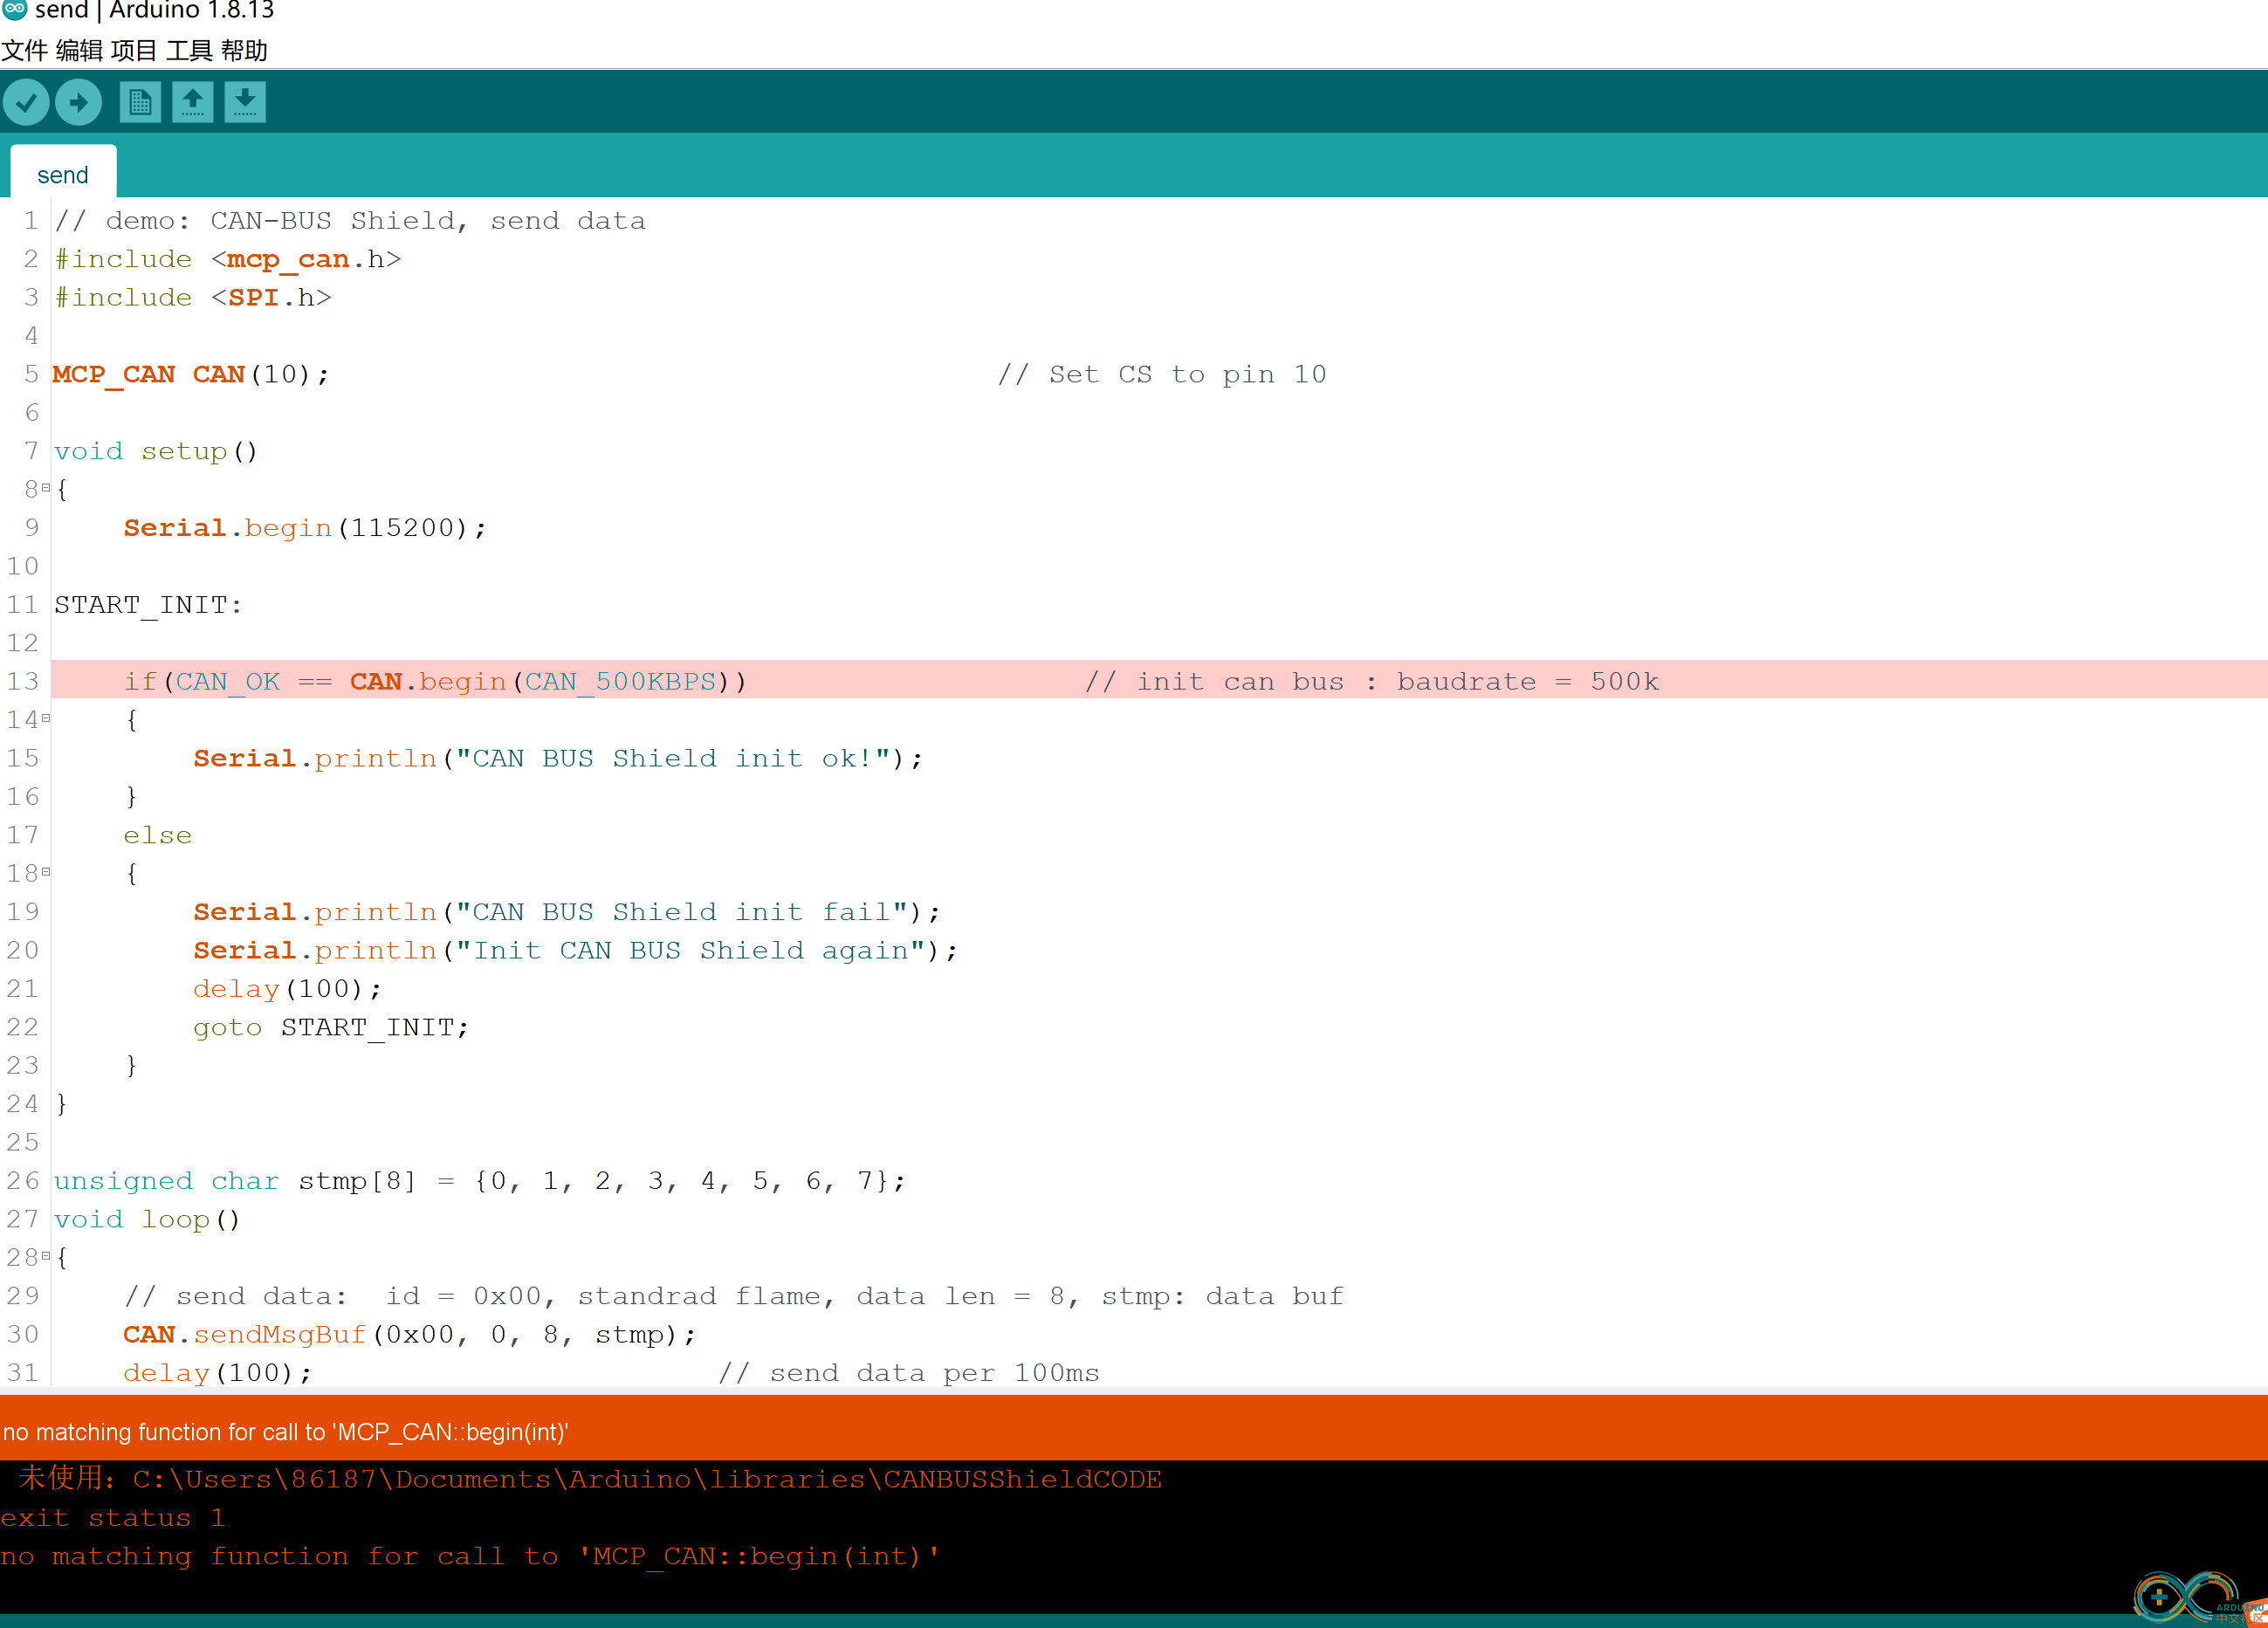Click the 'START_INIT:' label on line 11
The height and width of the screenshot is (1628, 2268).
click(148, 605)
